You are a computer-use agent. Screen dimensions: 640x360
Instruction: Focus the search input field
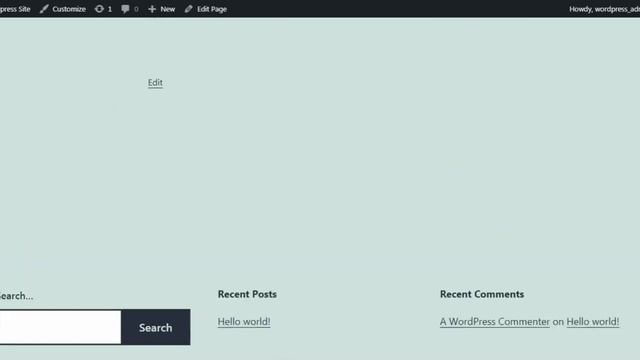pos(60,327)
